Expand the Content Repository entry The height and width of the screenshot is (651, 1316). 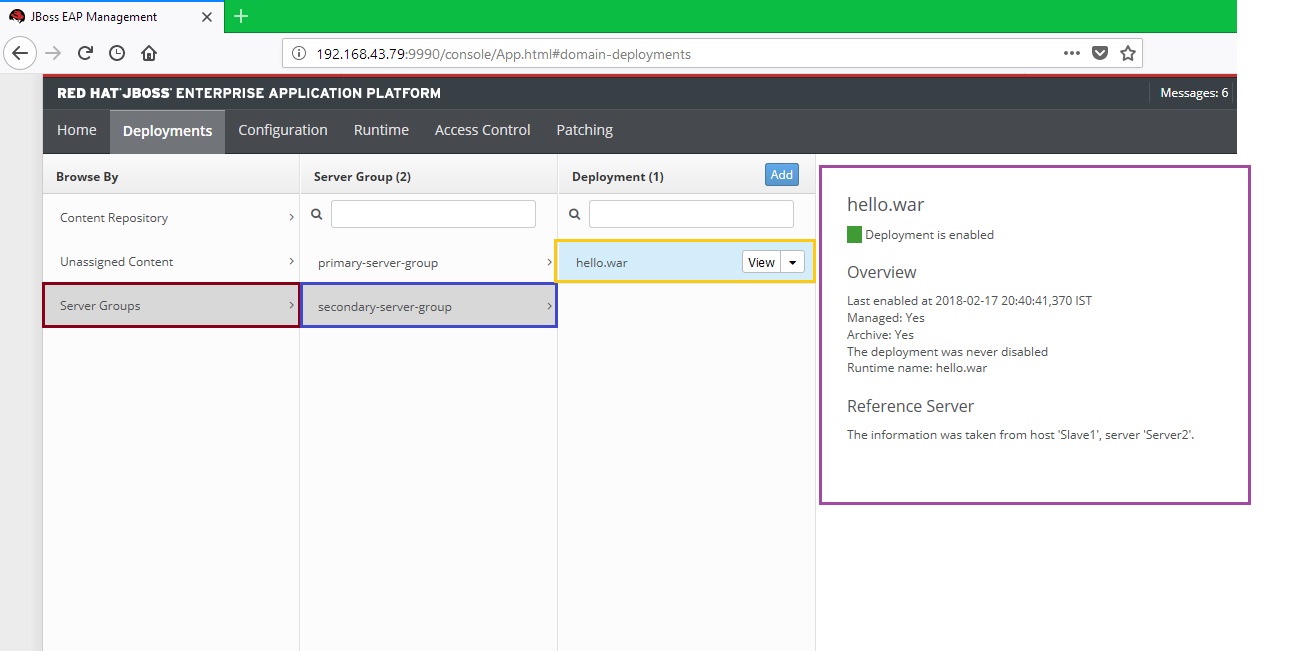(x=290, y=217)
